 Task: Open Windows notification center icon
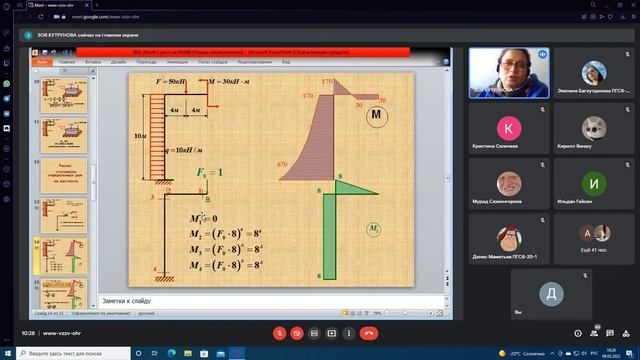click(x=629, y=353)
